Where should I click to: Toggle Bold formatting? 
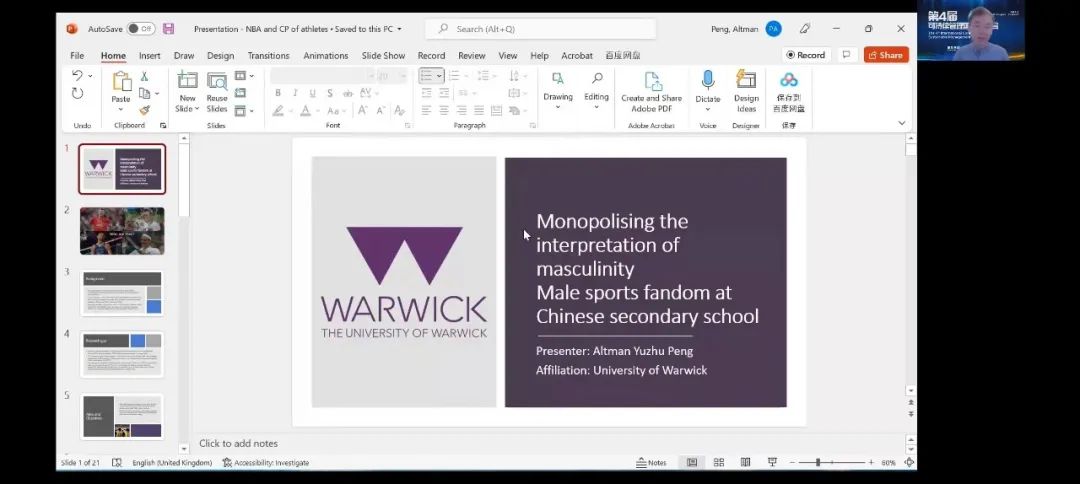point(278,93)
